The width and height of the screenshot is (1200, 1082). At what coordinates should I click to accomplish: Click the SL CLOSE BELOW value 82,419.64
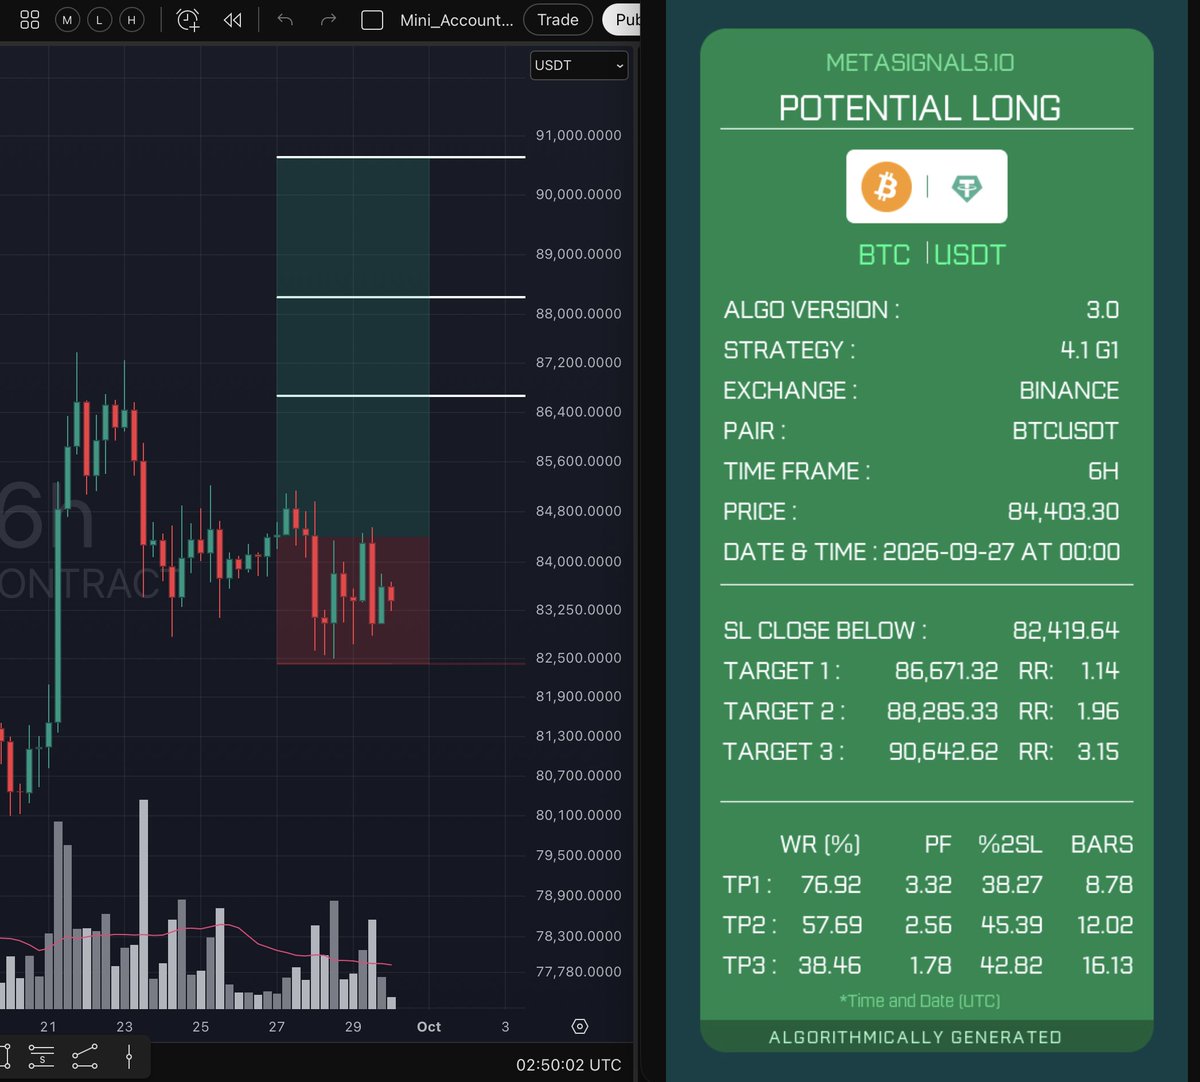(x=1066, y=631)
